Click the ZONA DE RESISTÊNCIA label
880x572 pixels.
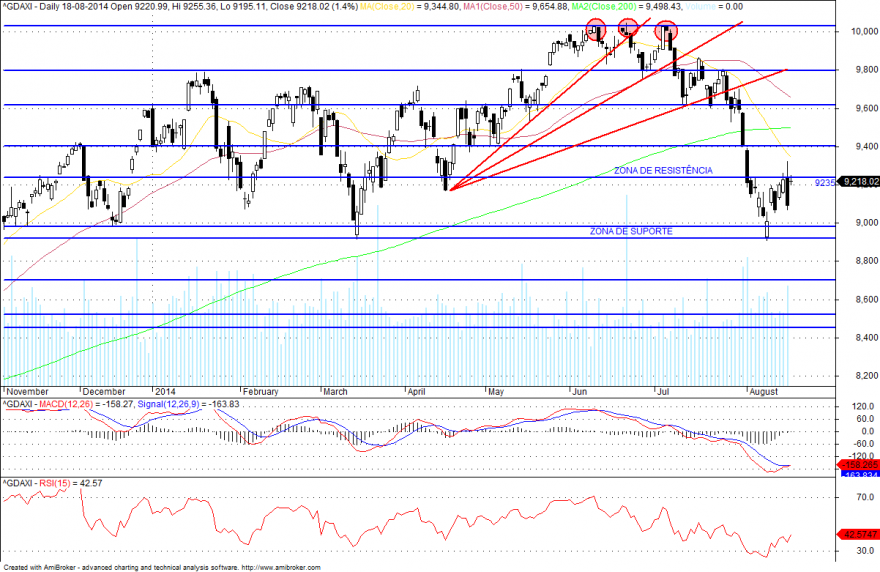click(x=663, y=170)
